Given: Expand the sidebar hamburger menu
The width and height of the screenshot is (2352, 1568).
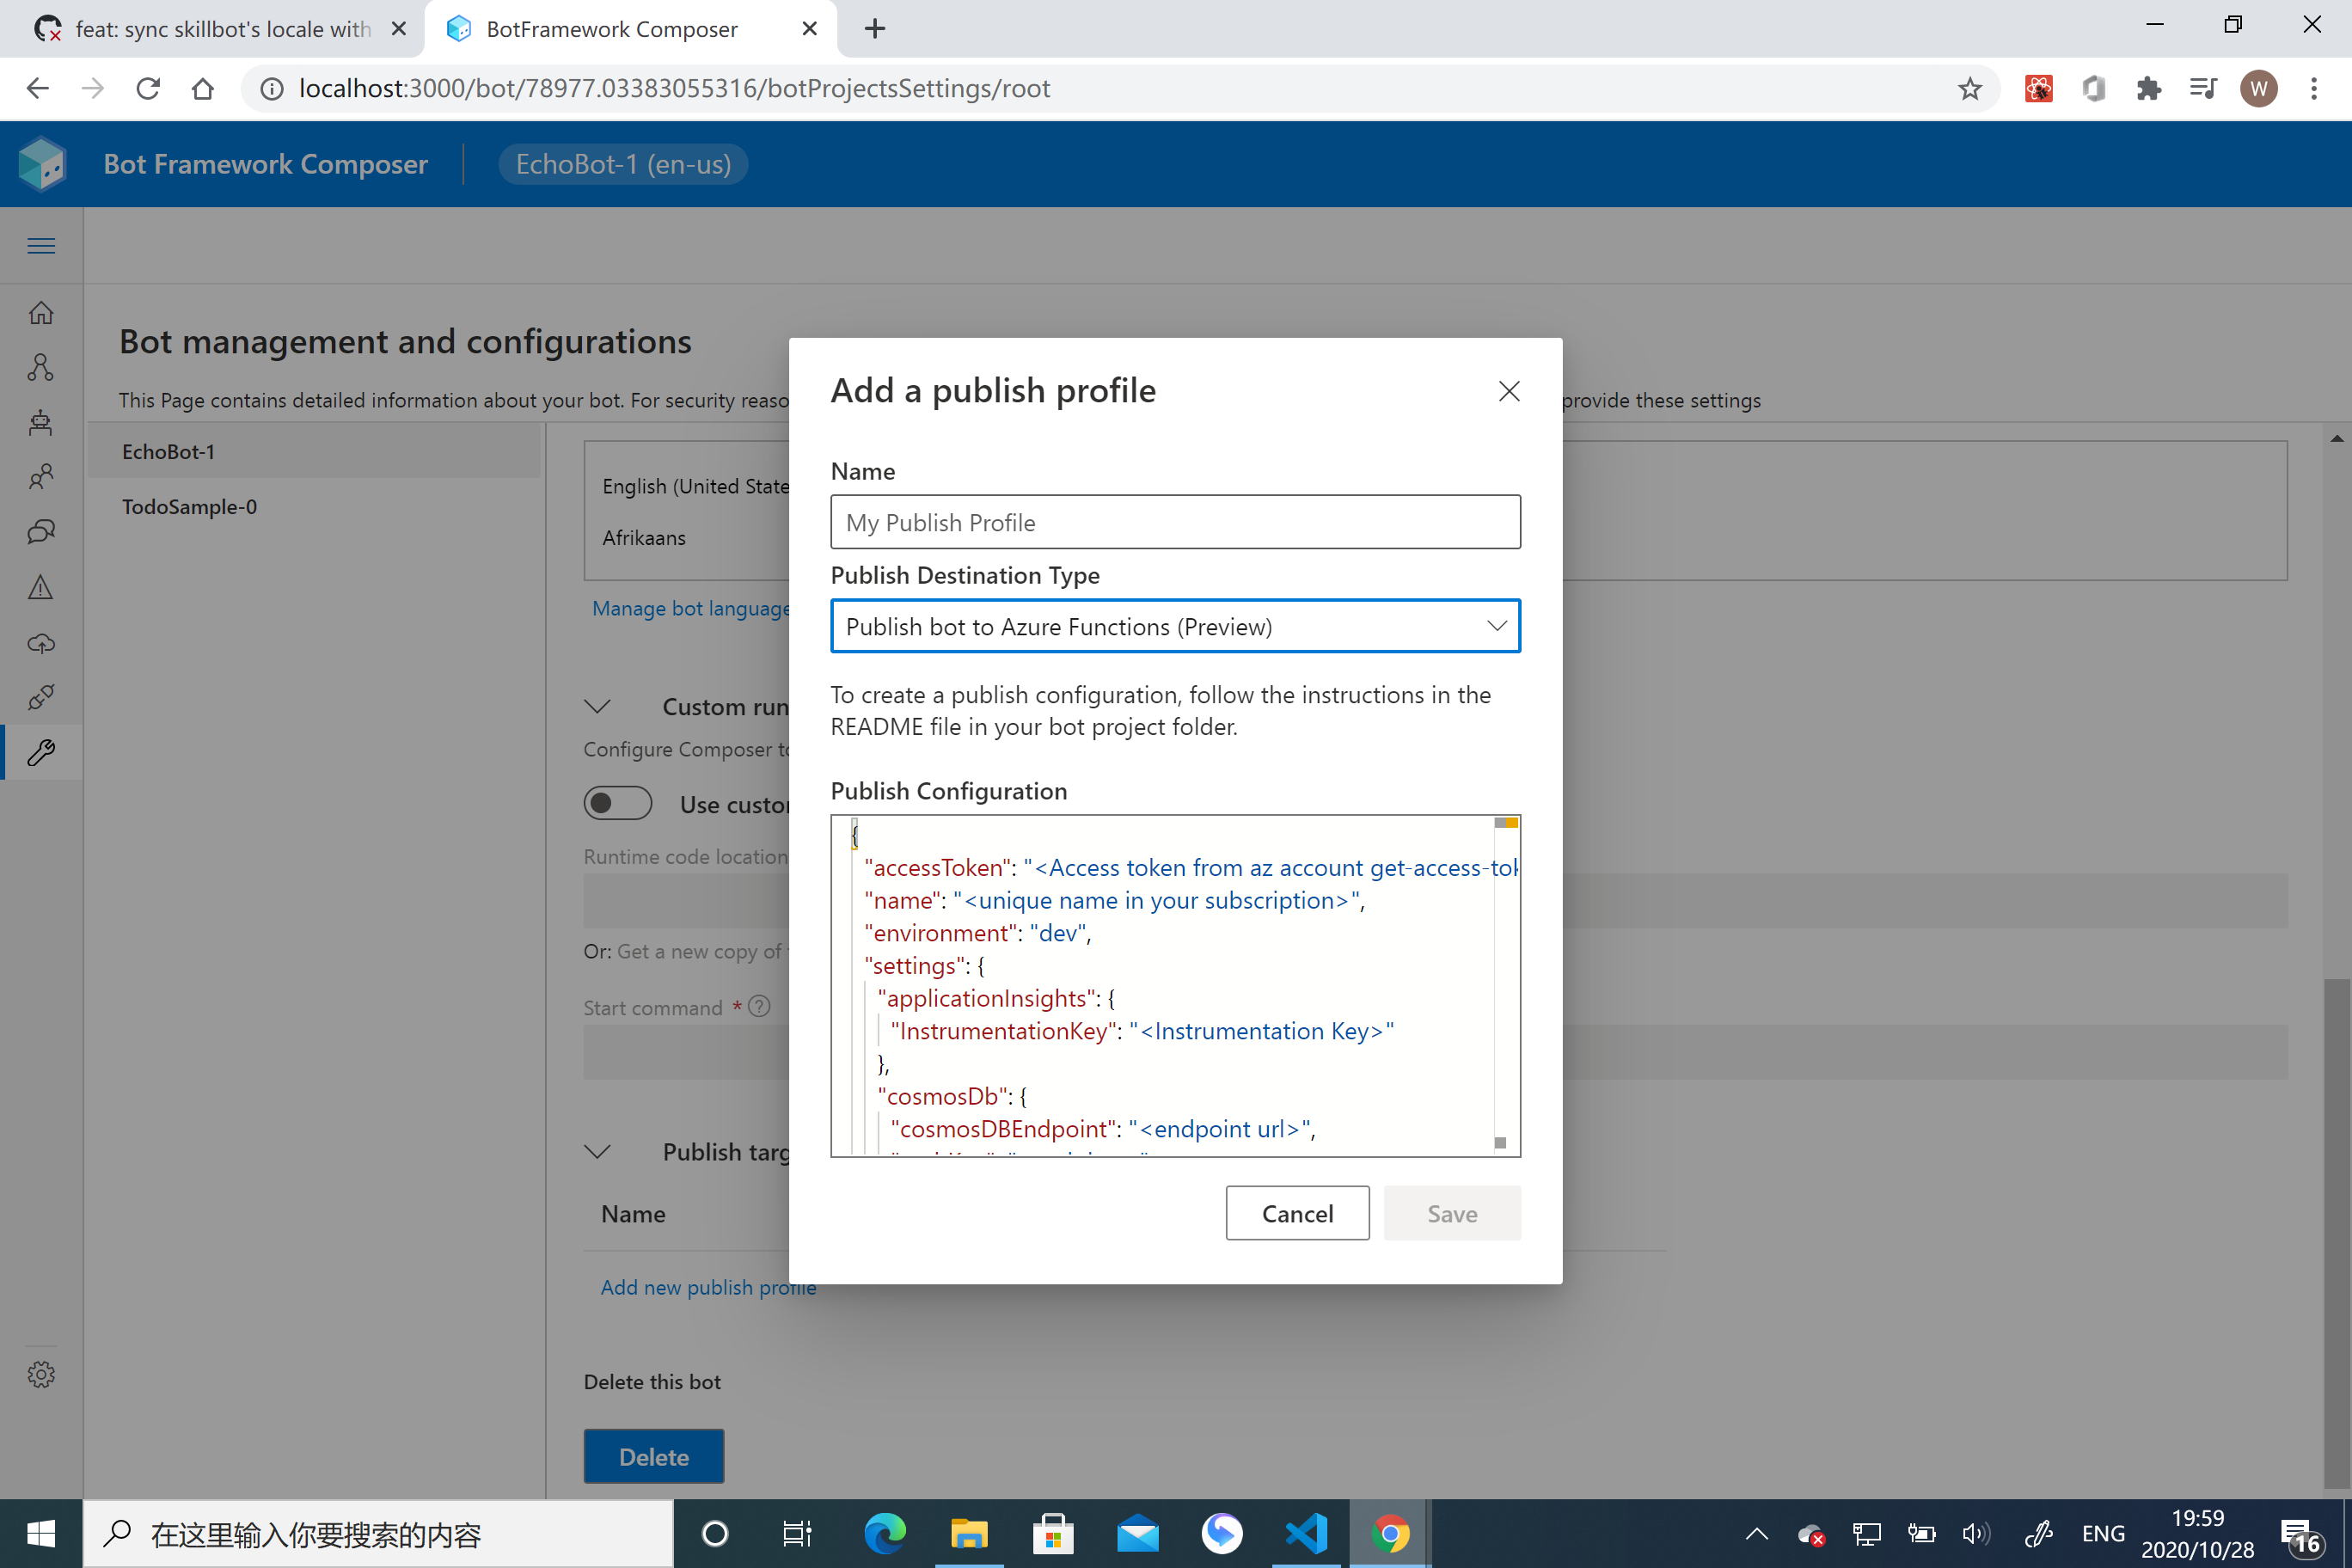Looking at the screenshot, I should [41, 246].
